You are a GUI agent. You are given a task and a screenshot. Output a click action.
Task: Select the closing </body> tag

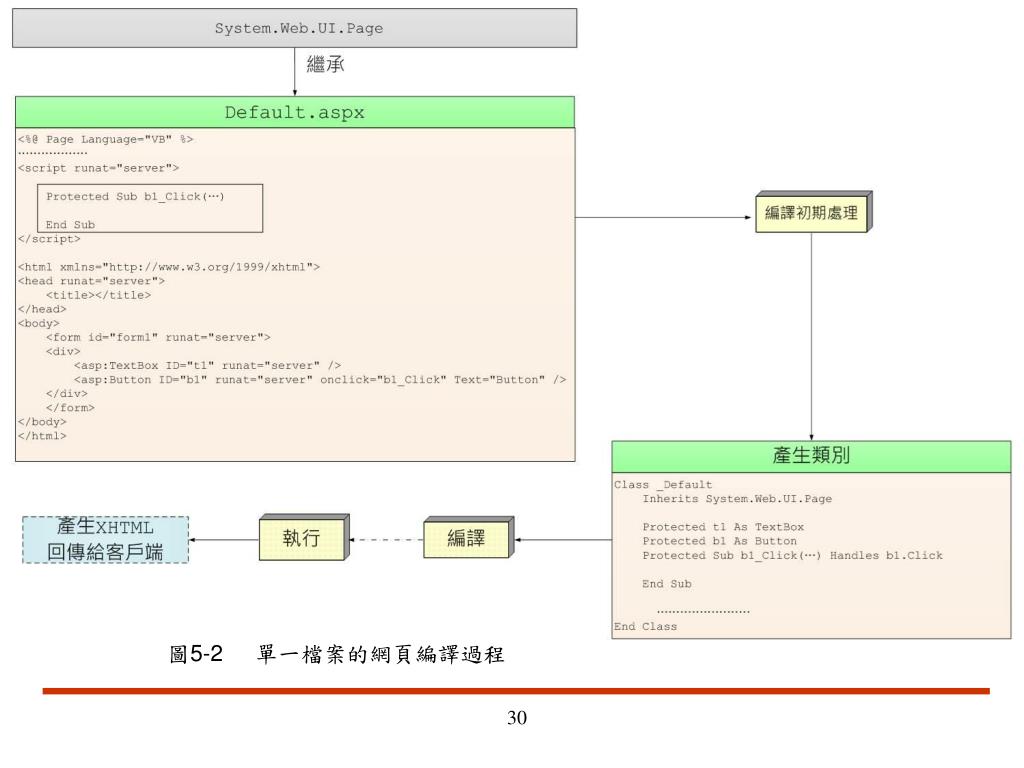tap(42, 422)
